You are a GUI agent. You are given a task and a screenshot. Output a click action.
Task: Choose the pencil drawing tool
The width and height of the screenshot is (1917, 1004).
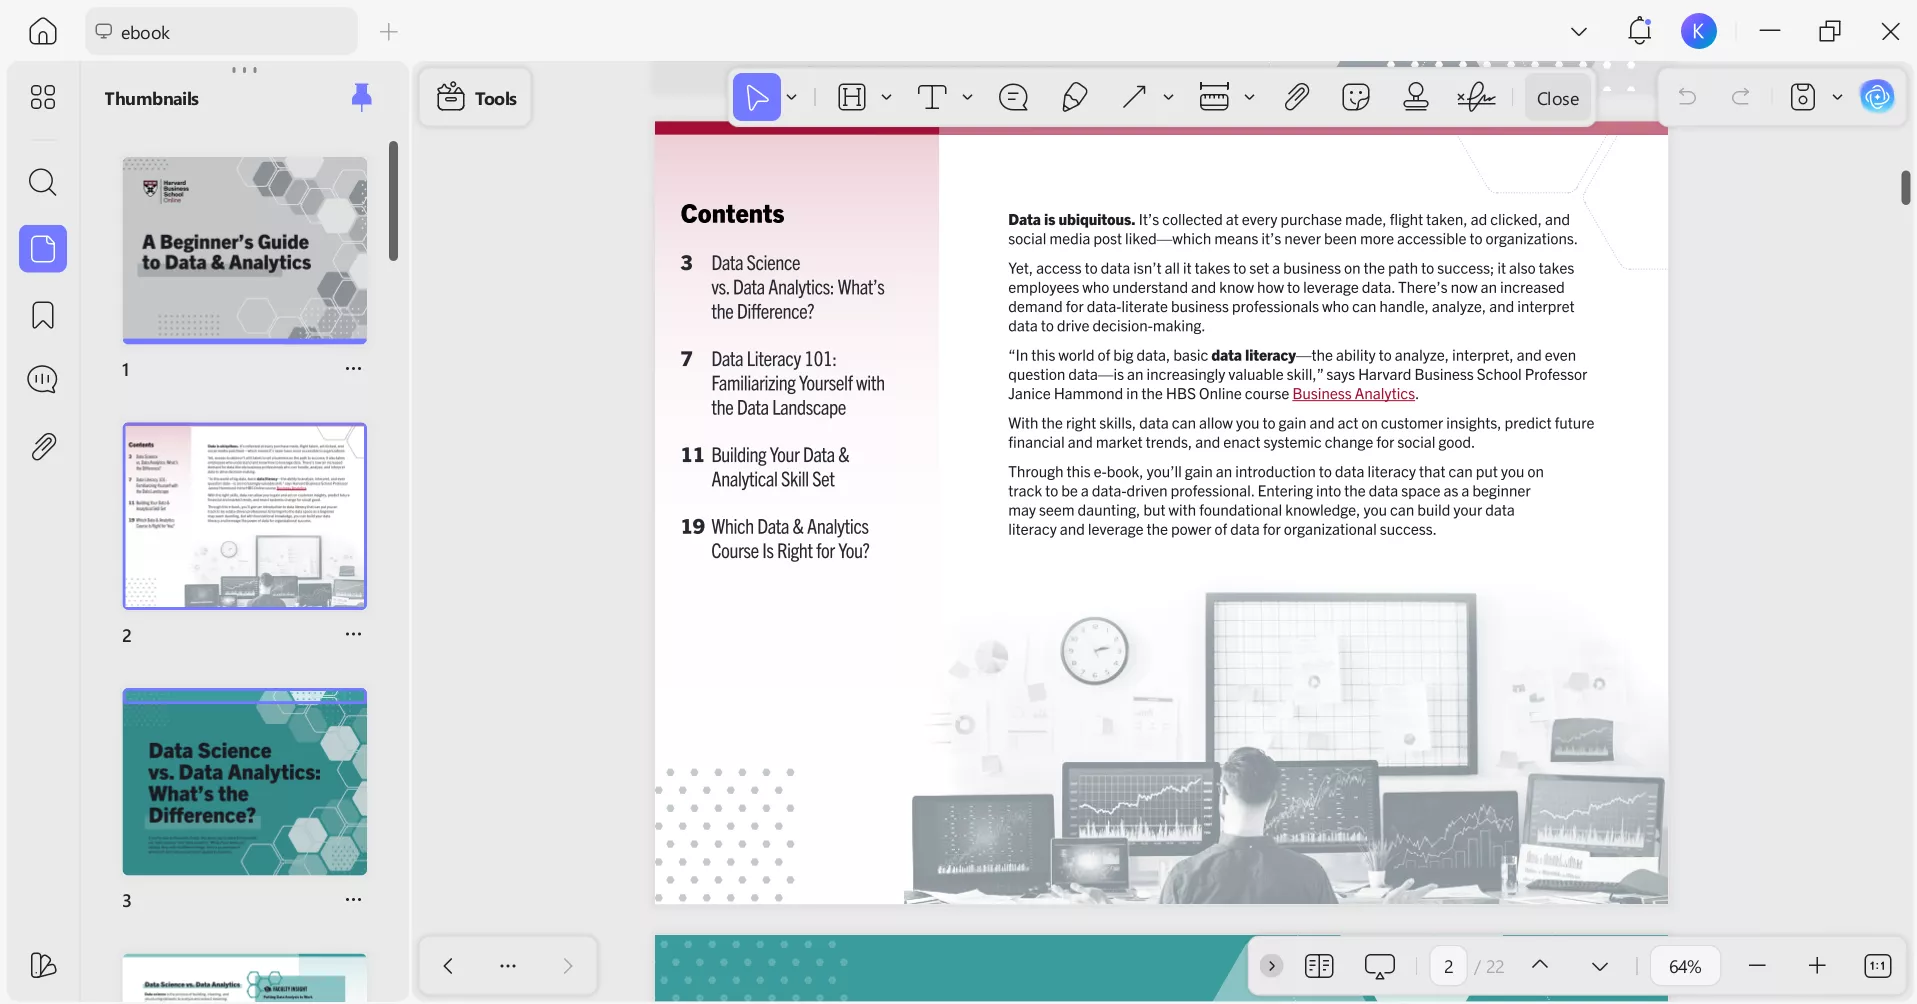(x=1074, y=97)
